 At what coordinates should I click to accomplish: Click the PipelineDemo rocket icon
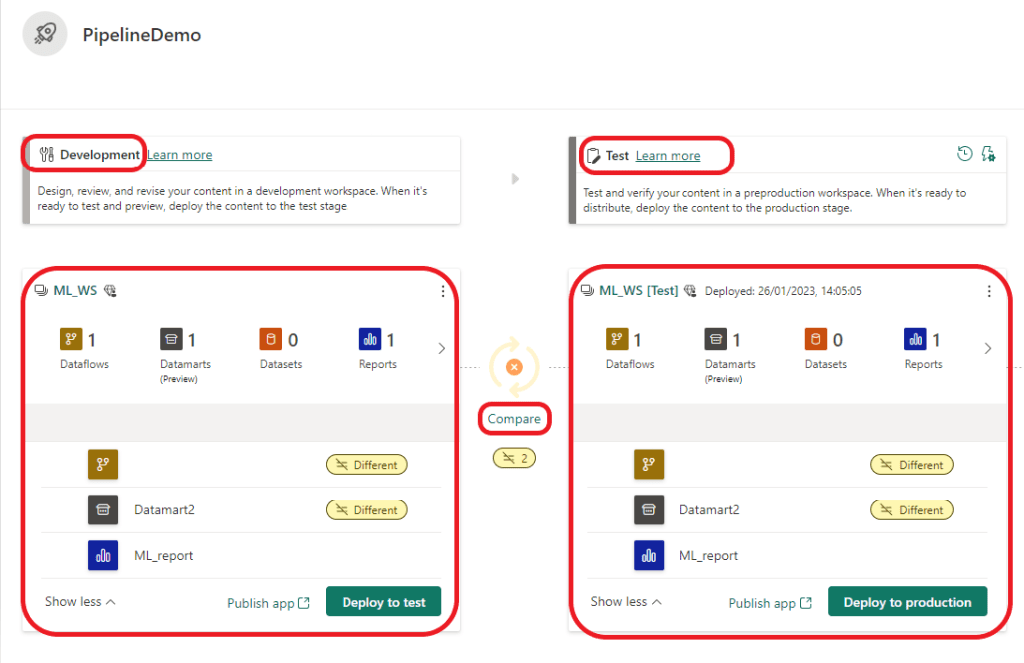(45, 35)
